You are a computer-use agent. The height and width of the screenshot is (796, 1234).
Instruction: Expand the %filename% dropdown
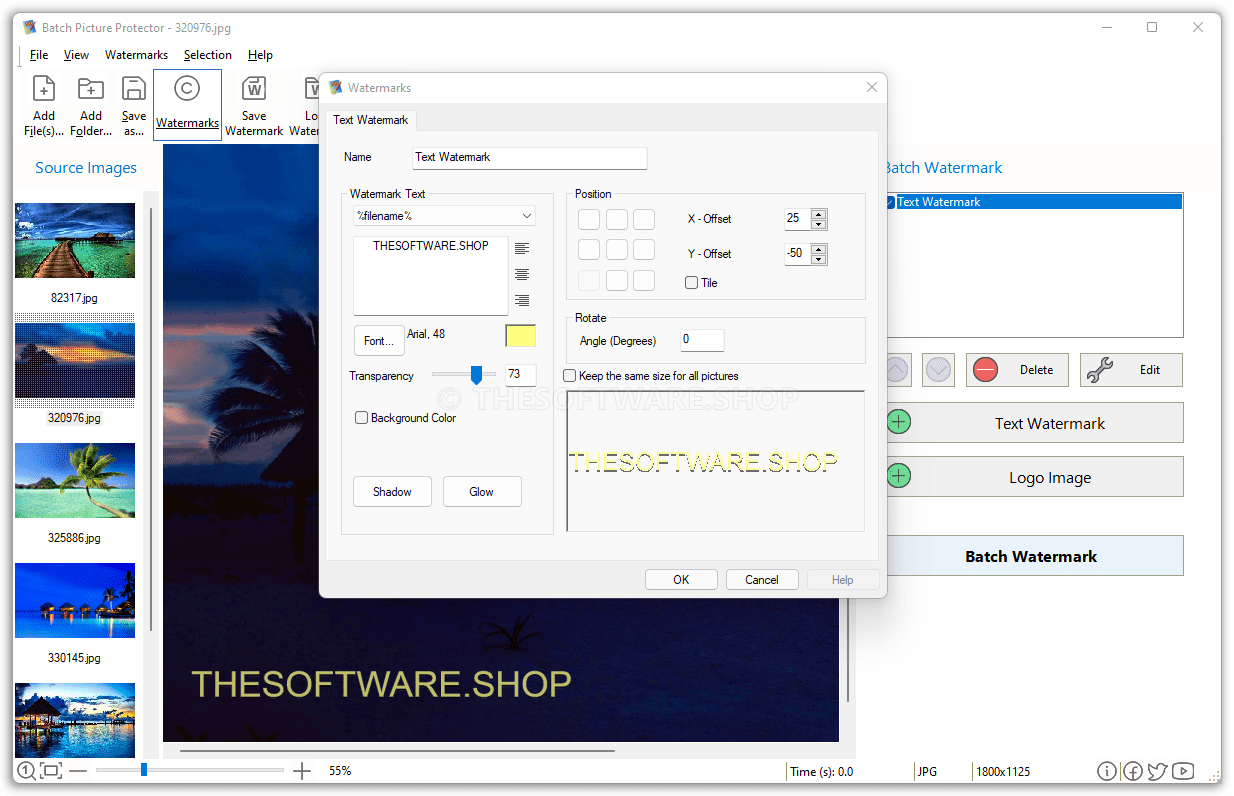pyautogui.click(x=527, y=216)
